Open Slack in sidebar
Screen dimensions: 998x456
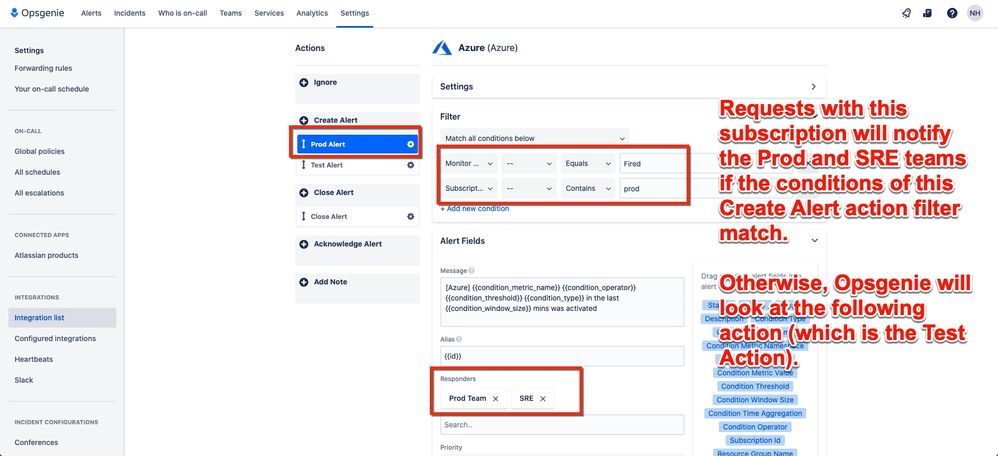(24, 380)
